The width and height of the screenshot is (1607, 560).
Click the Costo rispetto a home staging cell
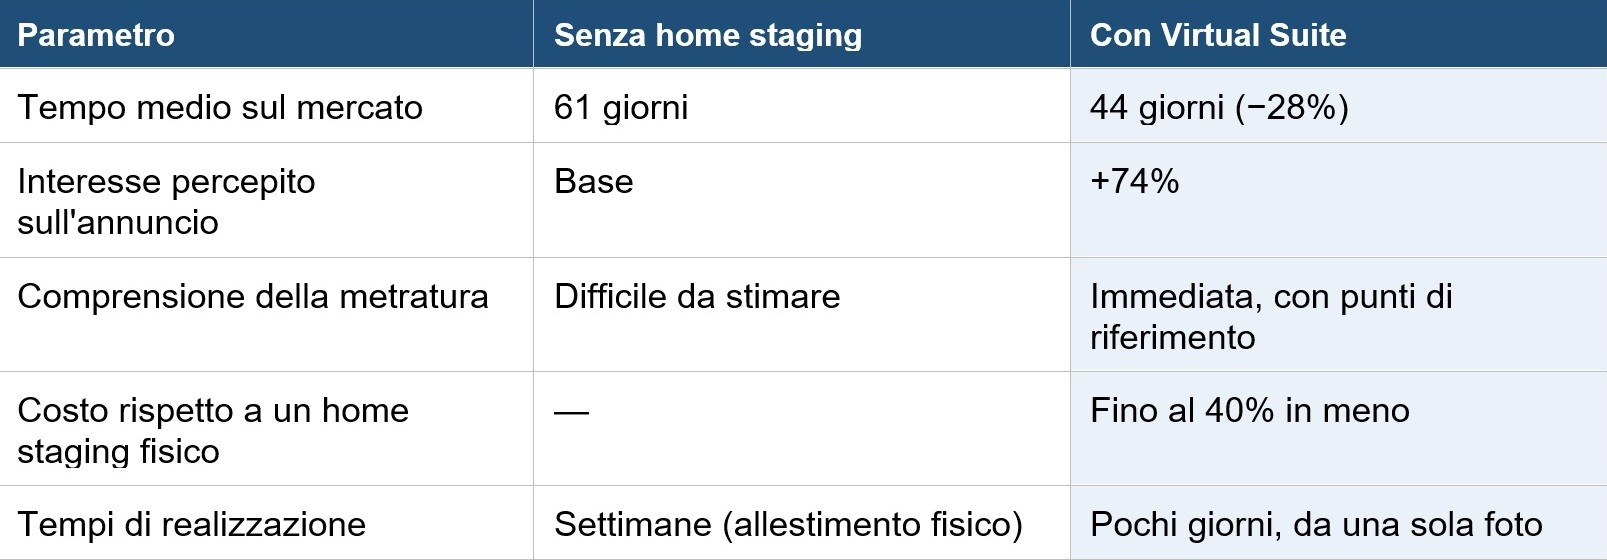(x=266, y=429)
